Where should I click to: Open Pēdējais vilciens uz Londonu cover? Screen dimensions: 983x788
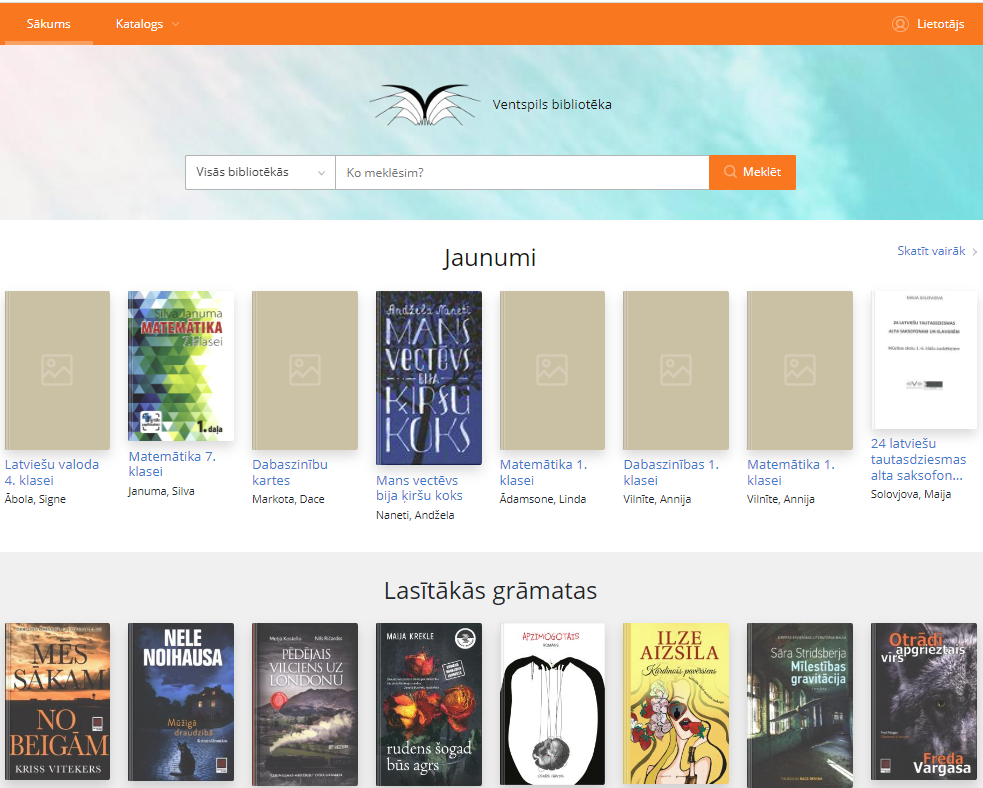[305, 704]
